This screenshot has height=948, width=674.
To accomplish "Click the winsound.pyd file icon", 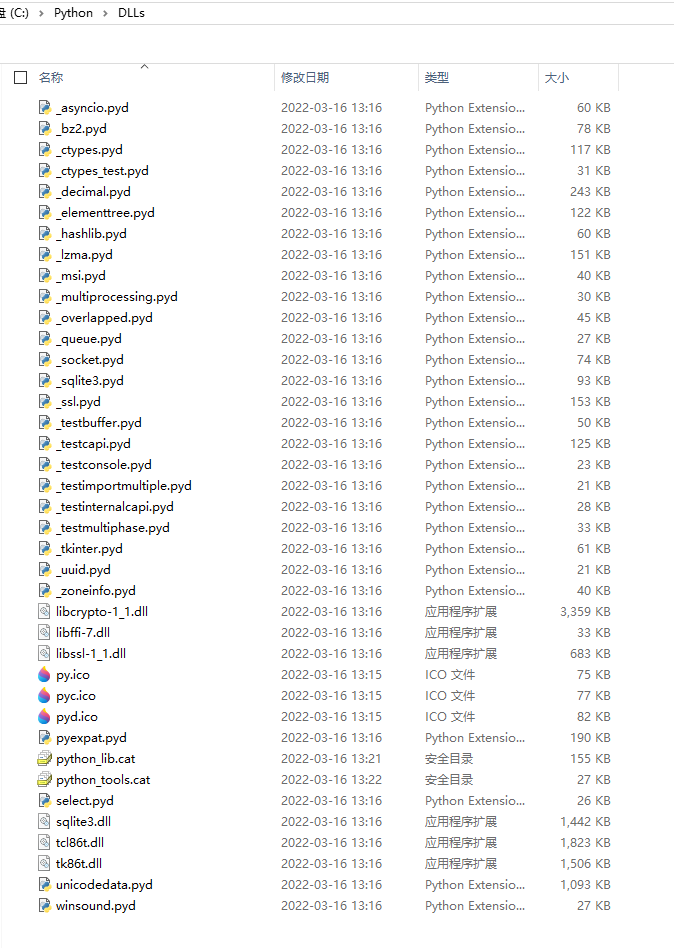I will pos(45,906).
